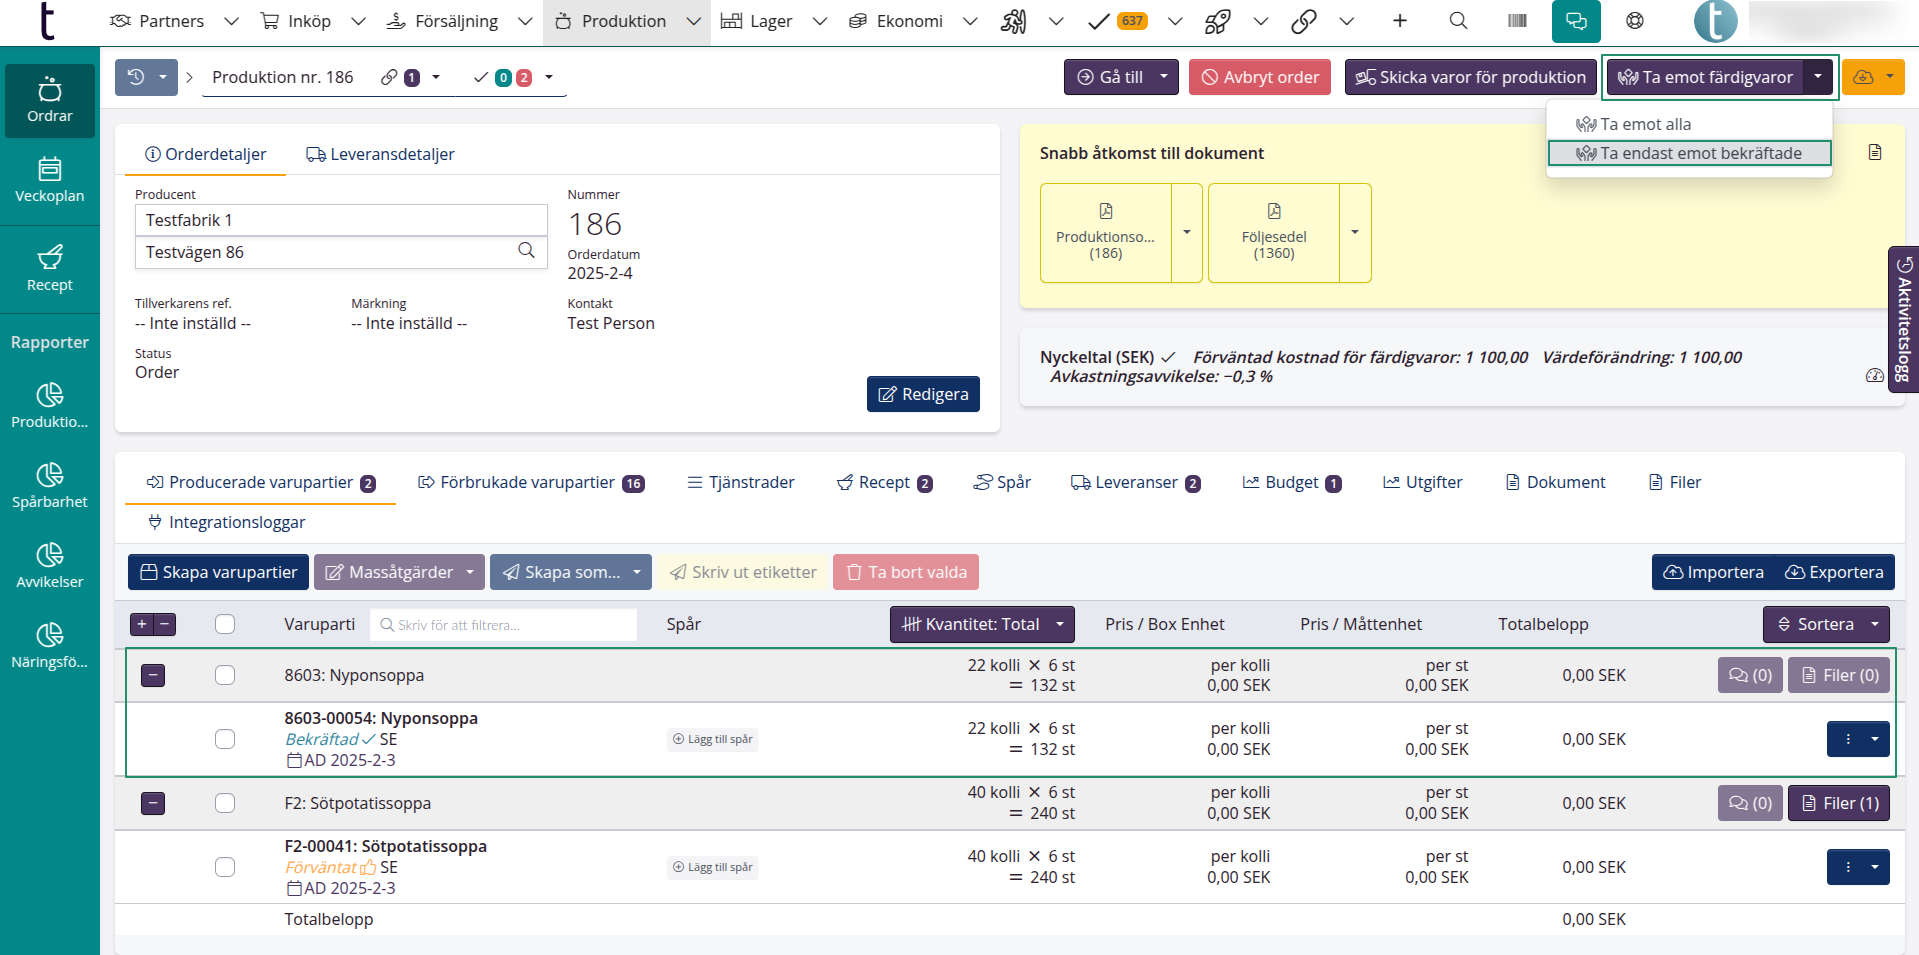Open Spårbarhet report in sidebar
Viewport: 1919px width, 955px height.
[x=50, y=486]
